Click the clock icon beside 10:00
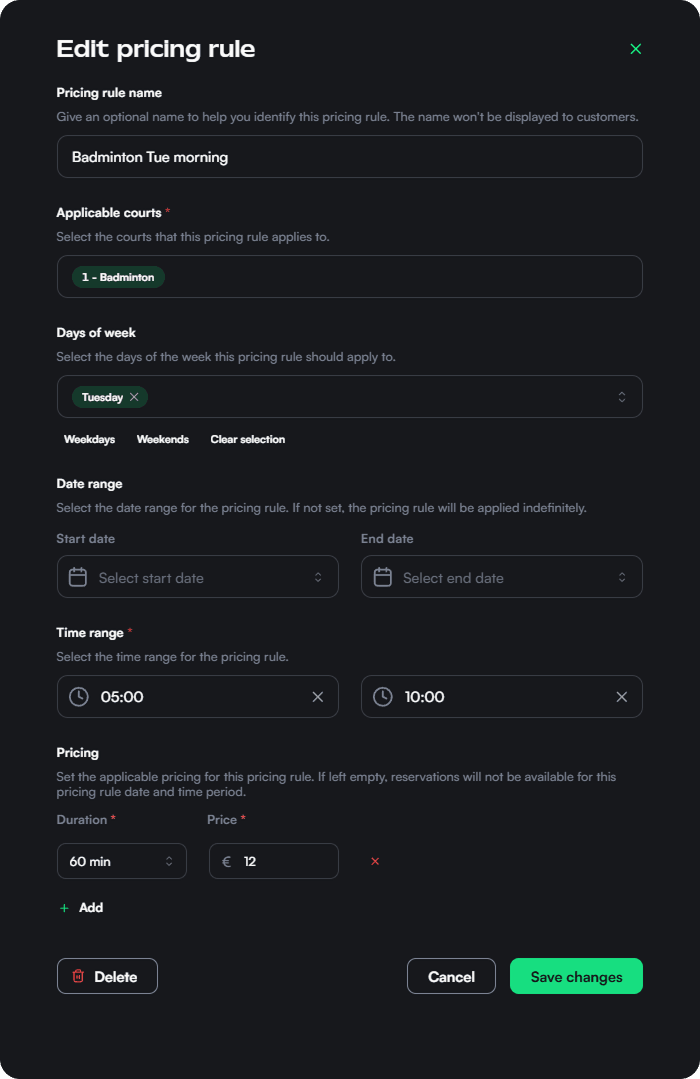 (382, 696)
